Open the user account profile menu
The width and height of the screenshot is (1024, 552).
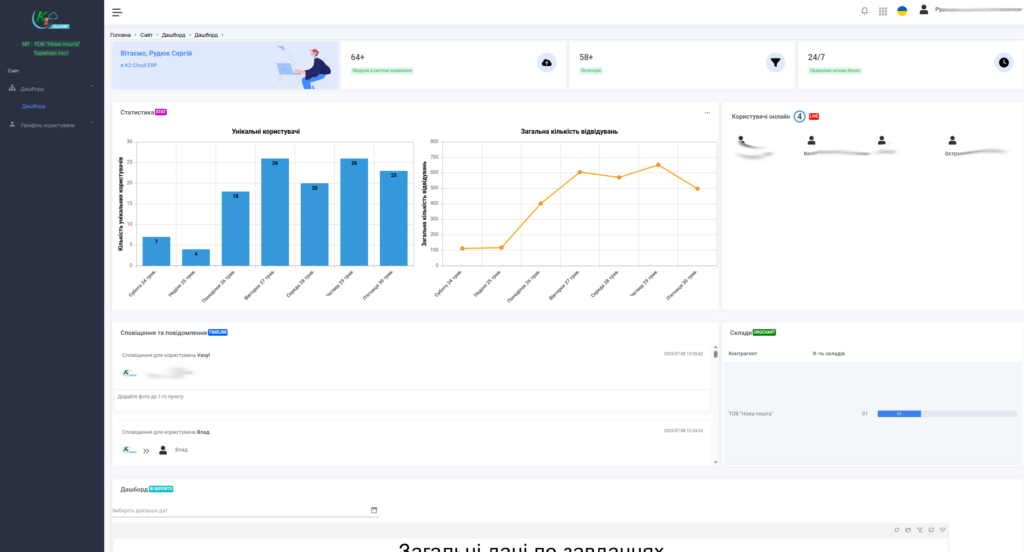[924, 10]
